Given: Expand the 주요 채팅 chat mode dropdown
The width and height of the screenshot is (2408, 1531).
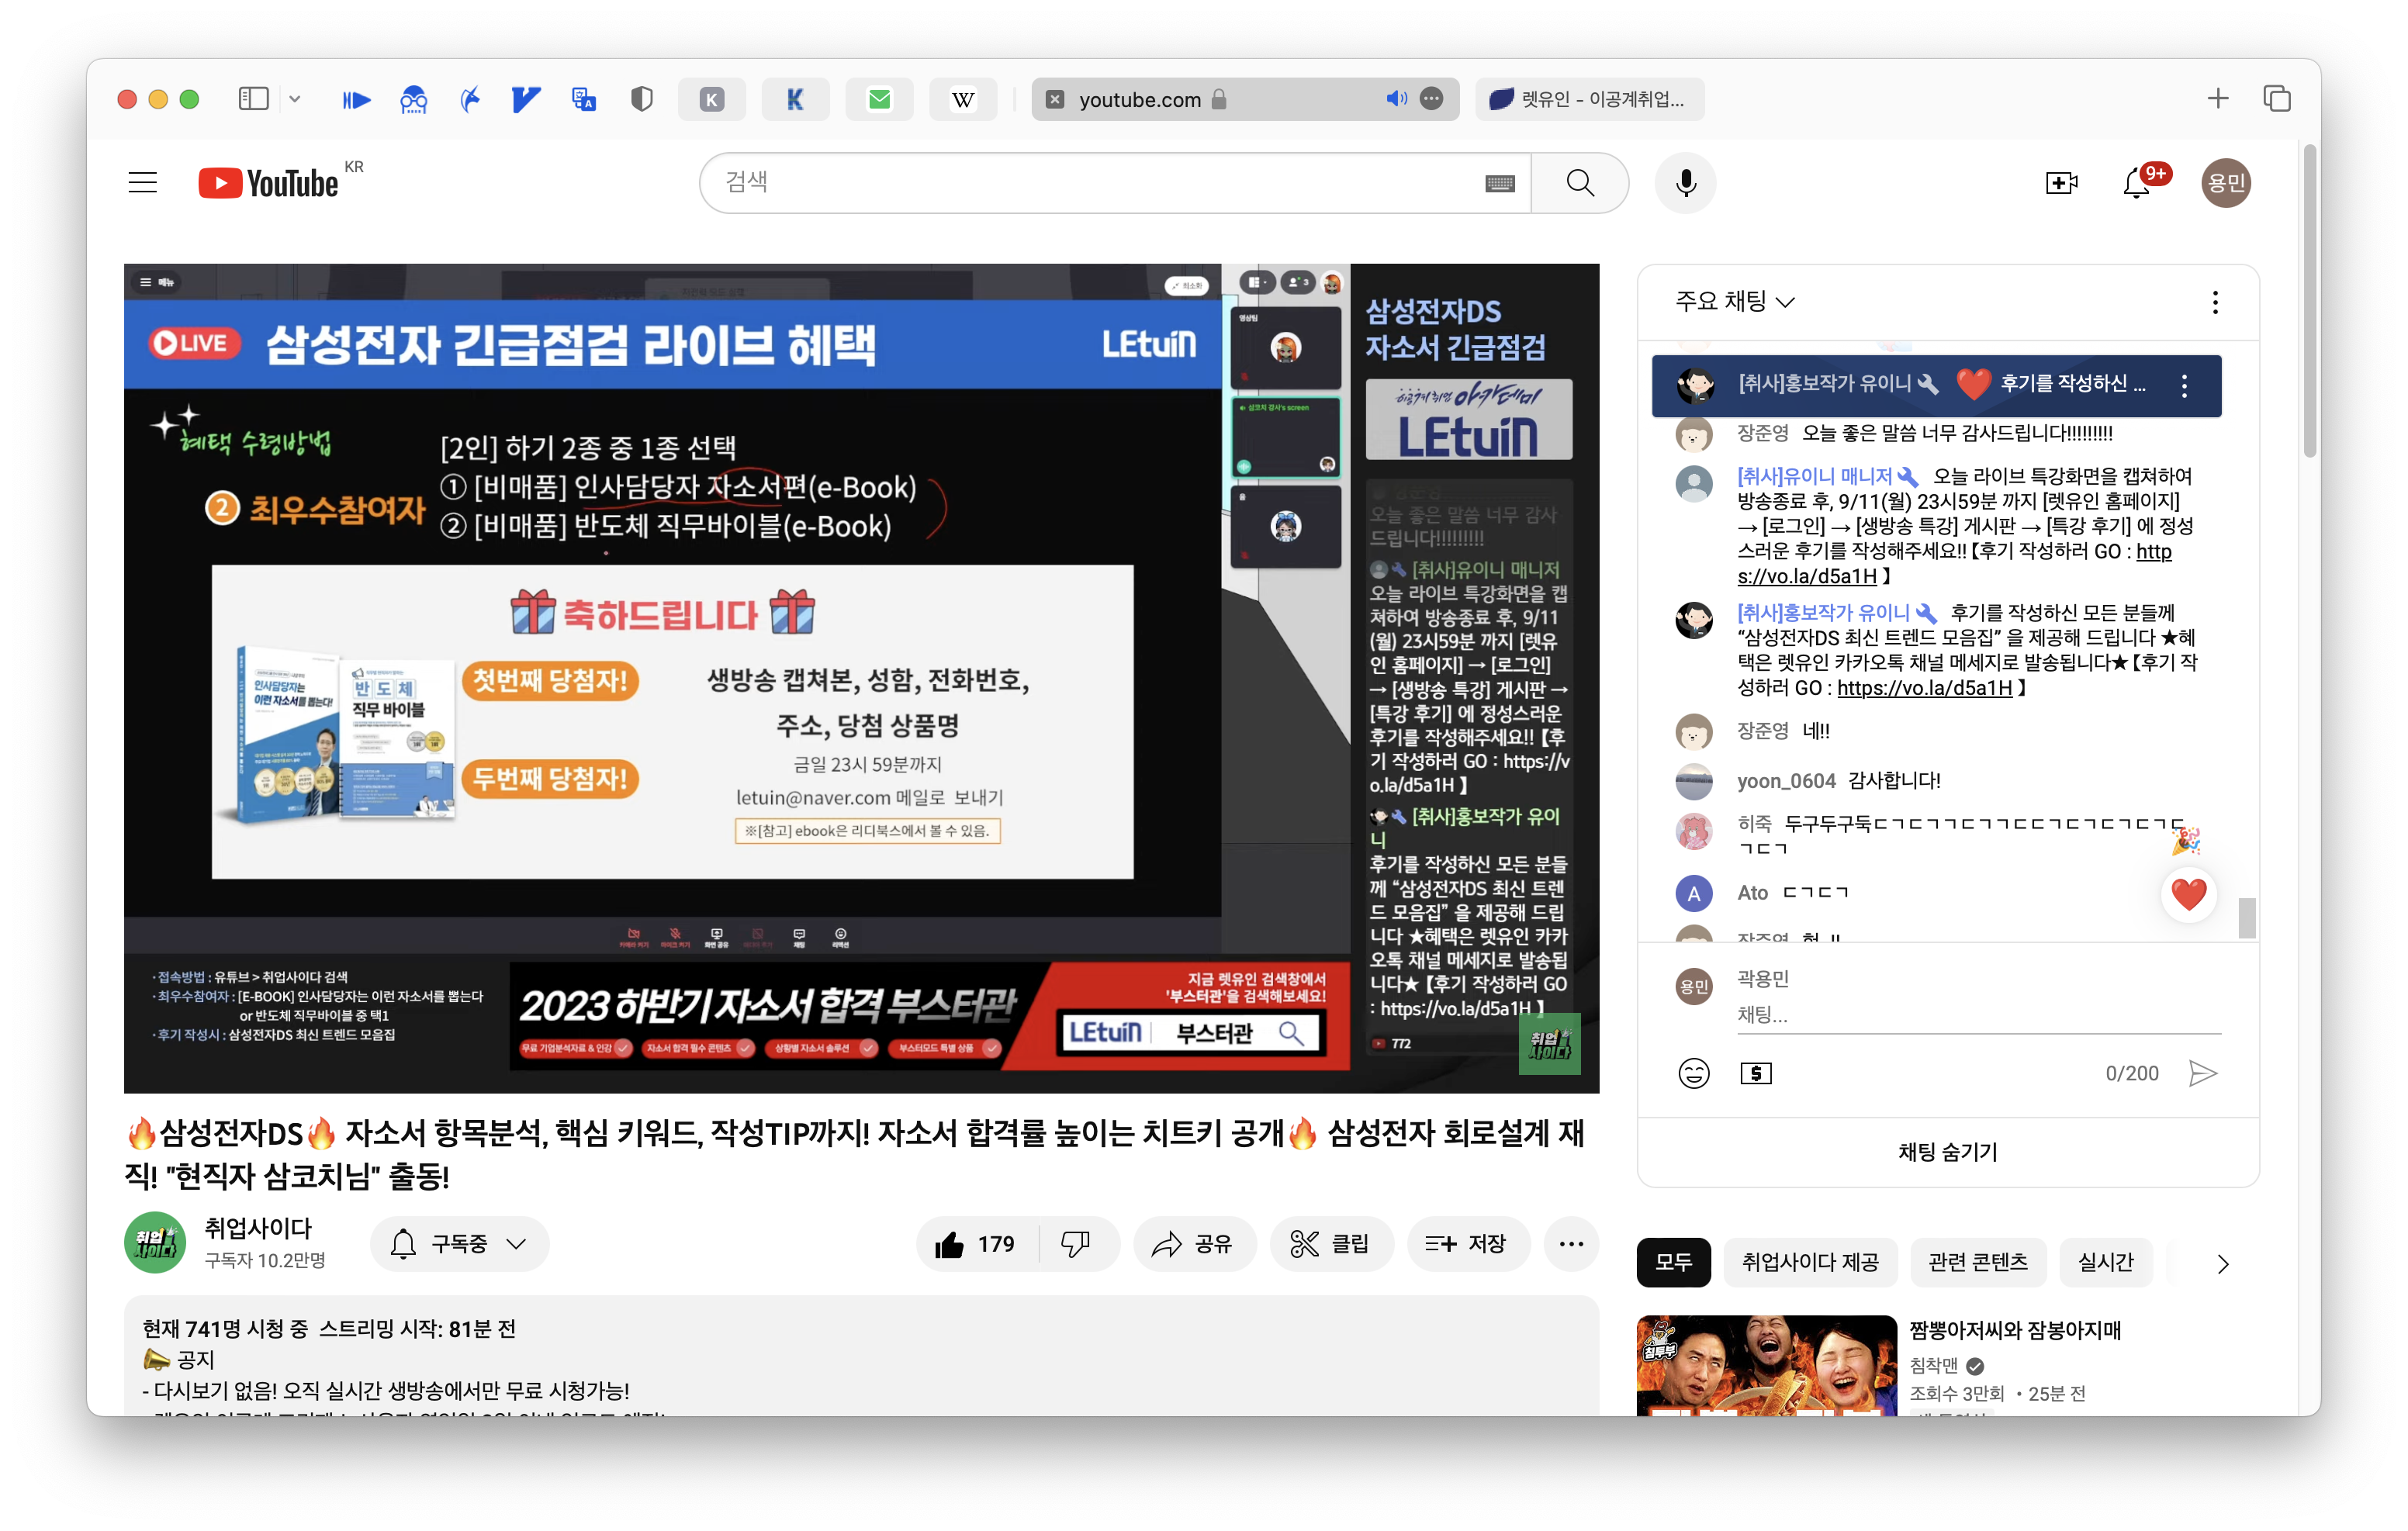Looking at the screenshot, I should point(1735,301).
